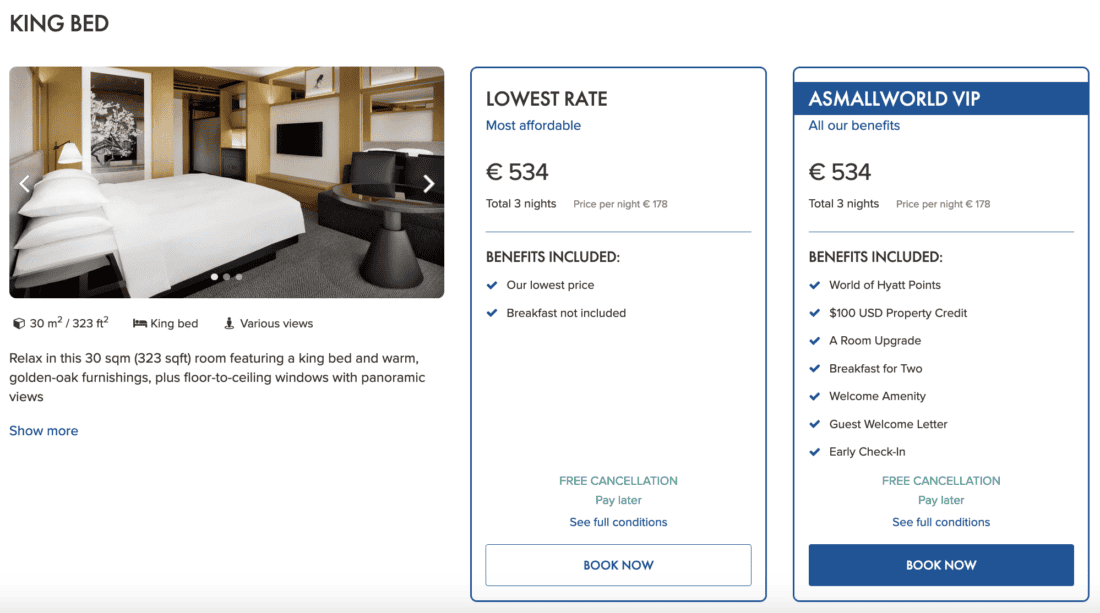Click the various views icon
1100x613 pixels.
coord(229,323)
